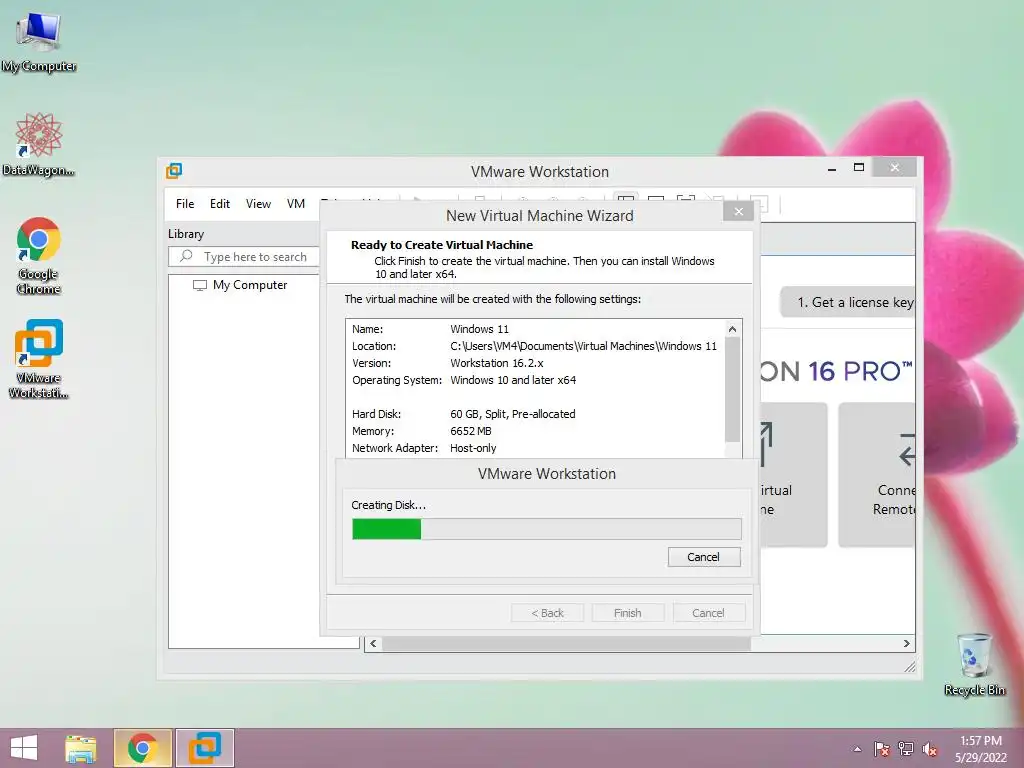
Task: Click the Host-only network adapter value
Action: [x=473, y=448]
